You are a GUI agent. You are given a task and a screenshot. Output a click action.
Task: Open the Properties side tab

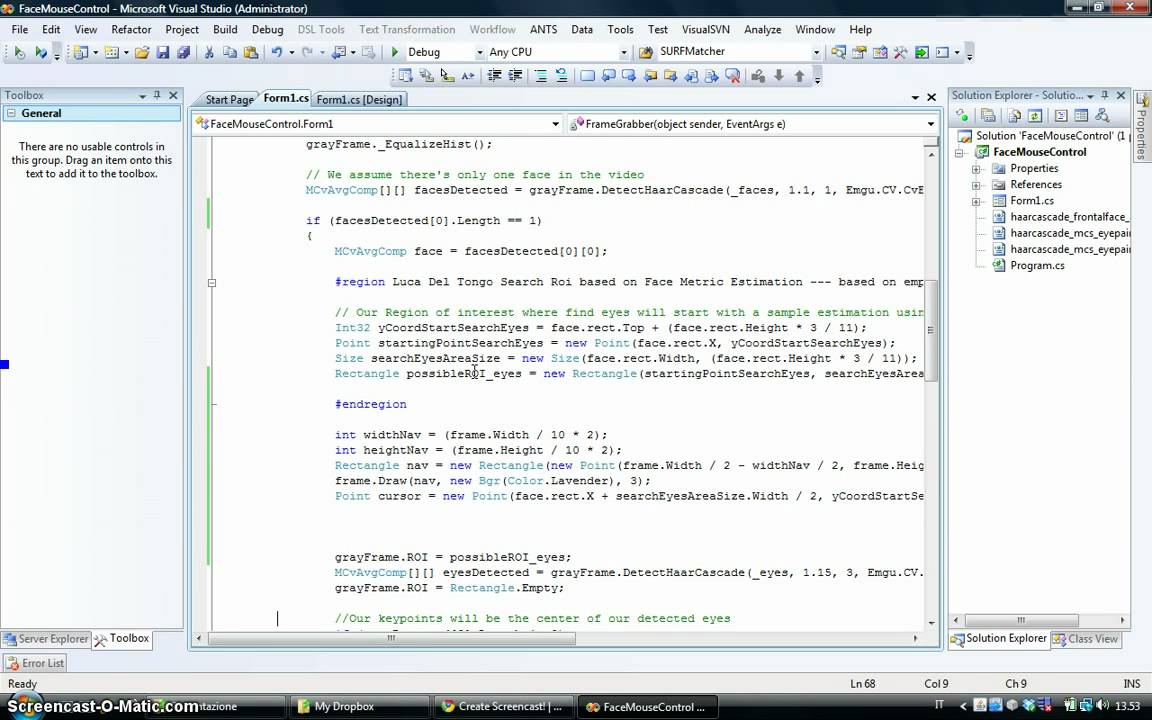coord(1142,126)
